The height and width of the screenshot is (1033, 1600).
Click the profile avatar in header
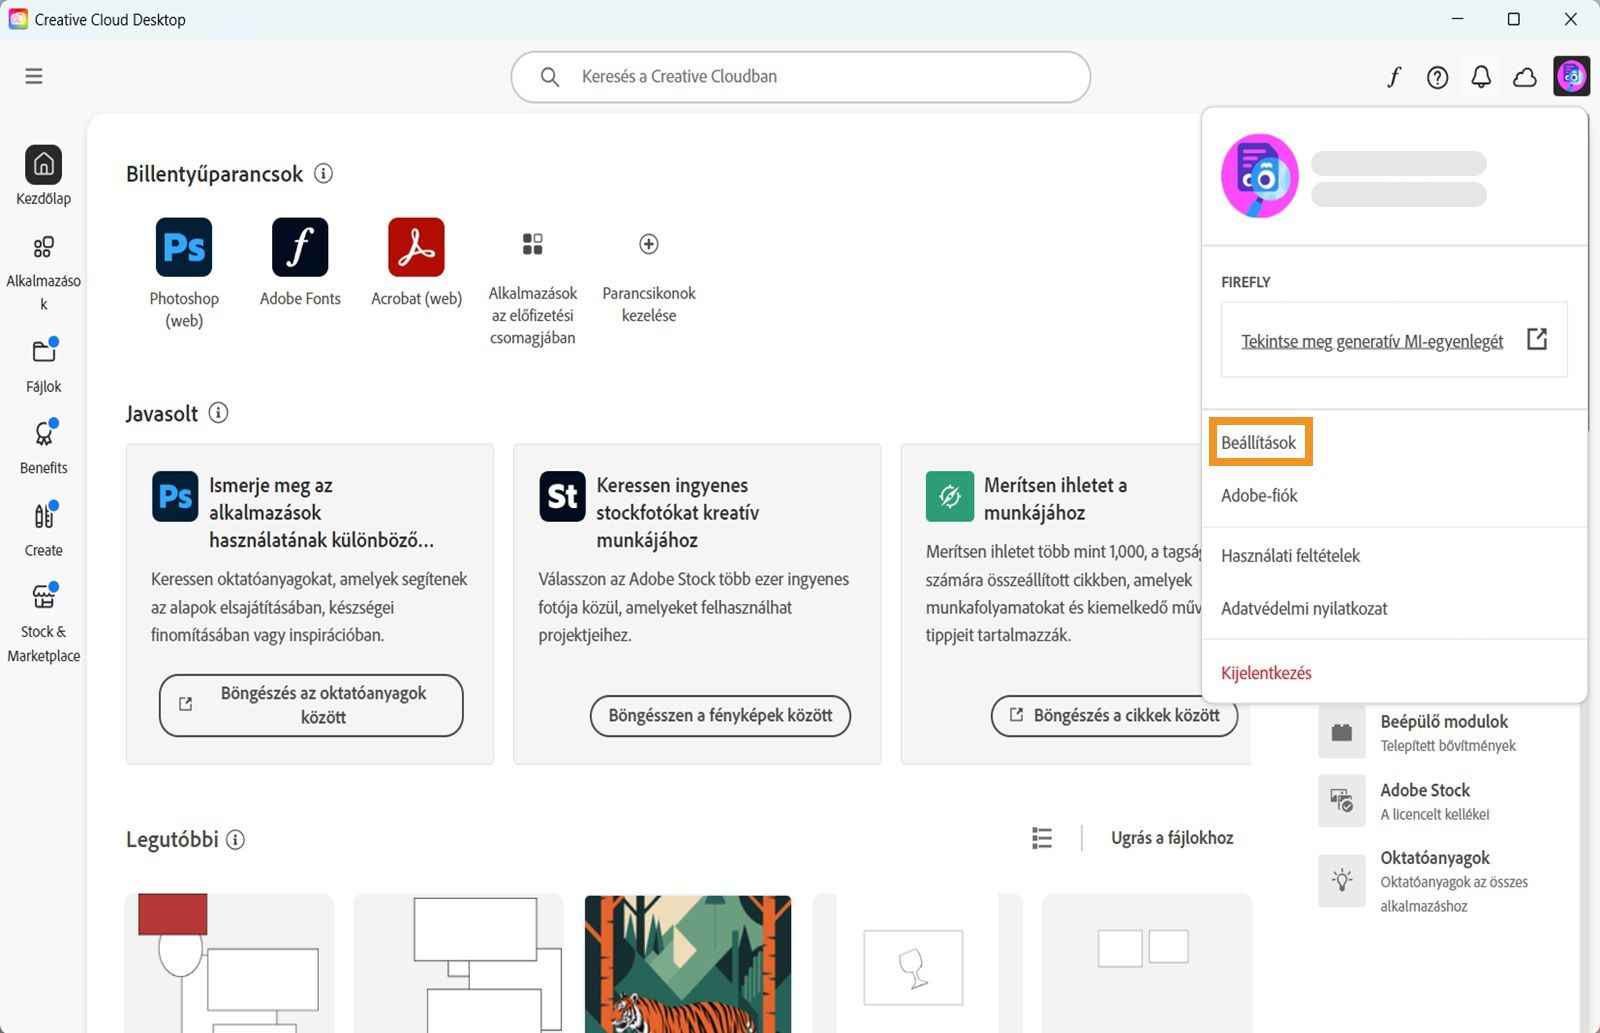pyautogui.click(x=1572, y=76)
